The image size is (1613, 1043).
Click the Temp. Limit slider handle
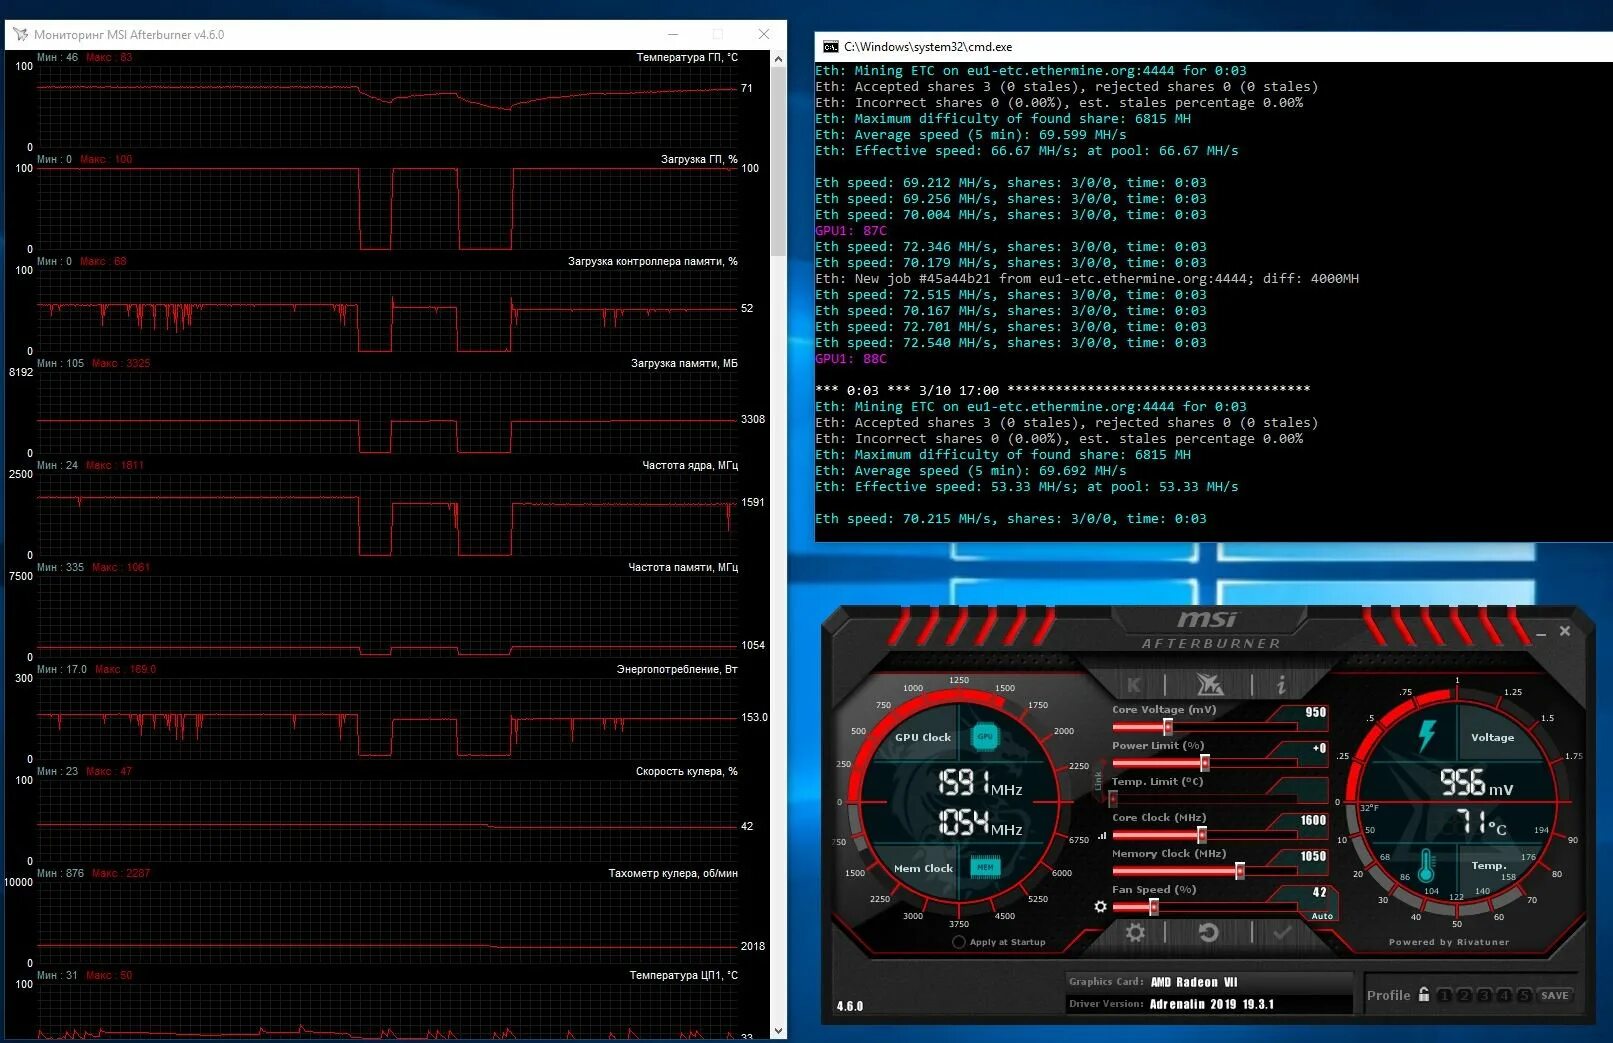click(x=1113, y=799)
